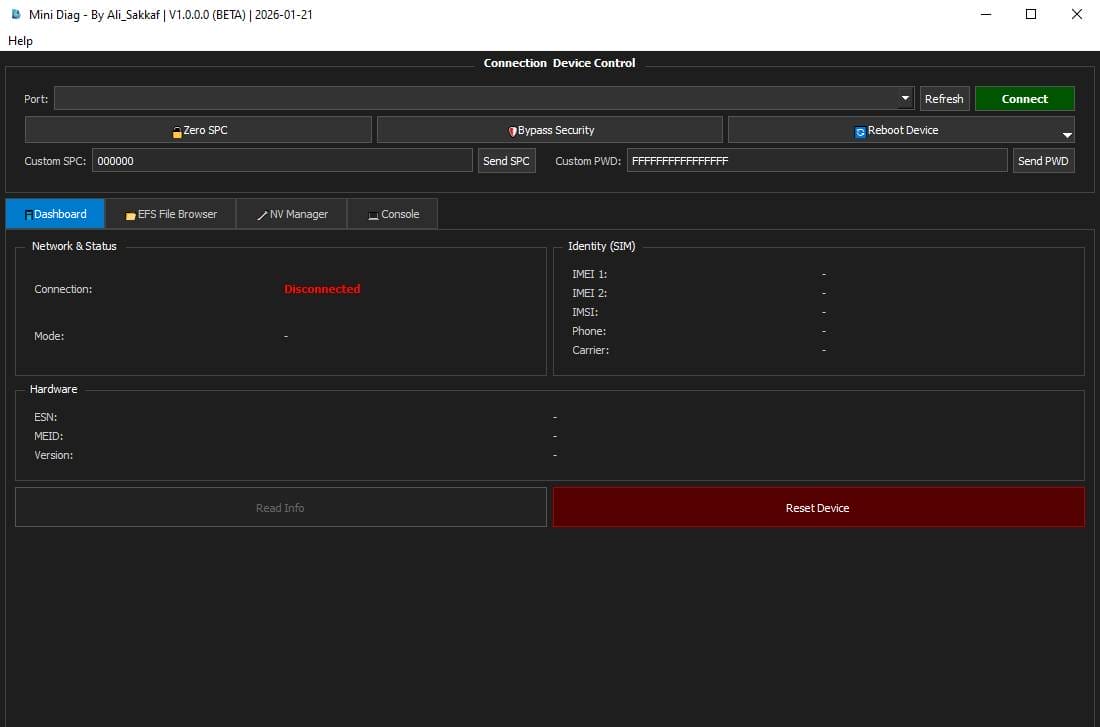
Task: Open the empty Port combo box
Action: [480, 98]
